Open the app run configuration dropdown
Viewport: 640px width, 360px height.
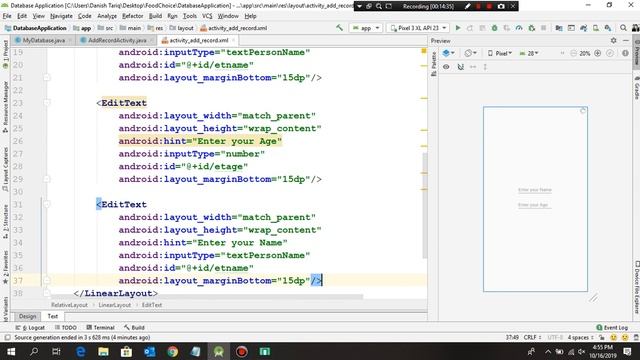366,28
